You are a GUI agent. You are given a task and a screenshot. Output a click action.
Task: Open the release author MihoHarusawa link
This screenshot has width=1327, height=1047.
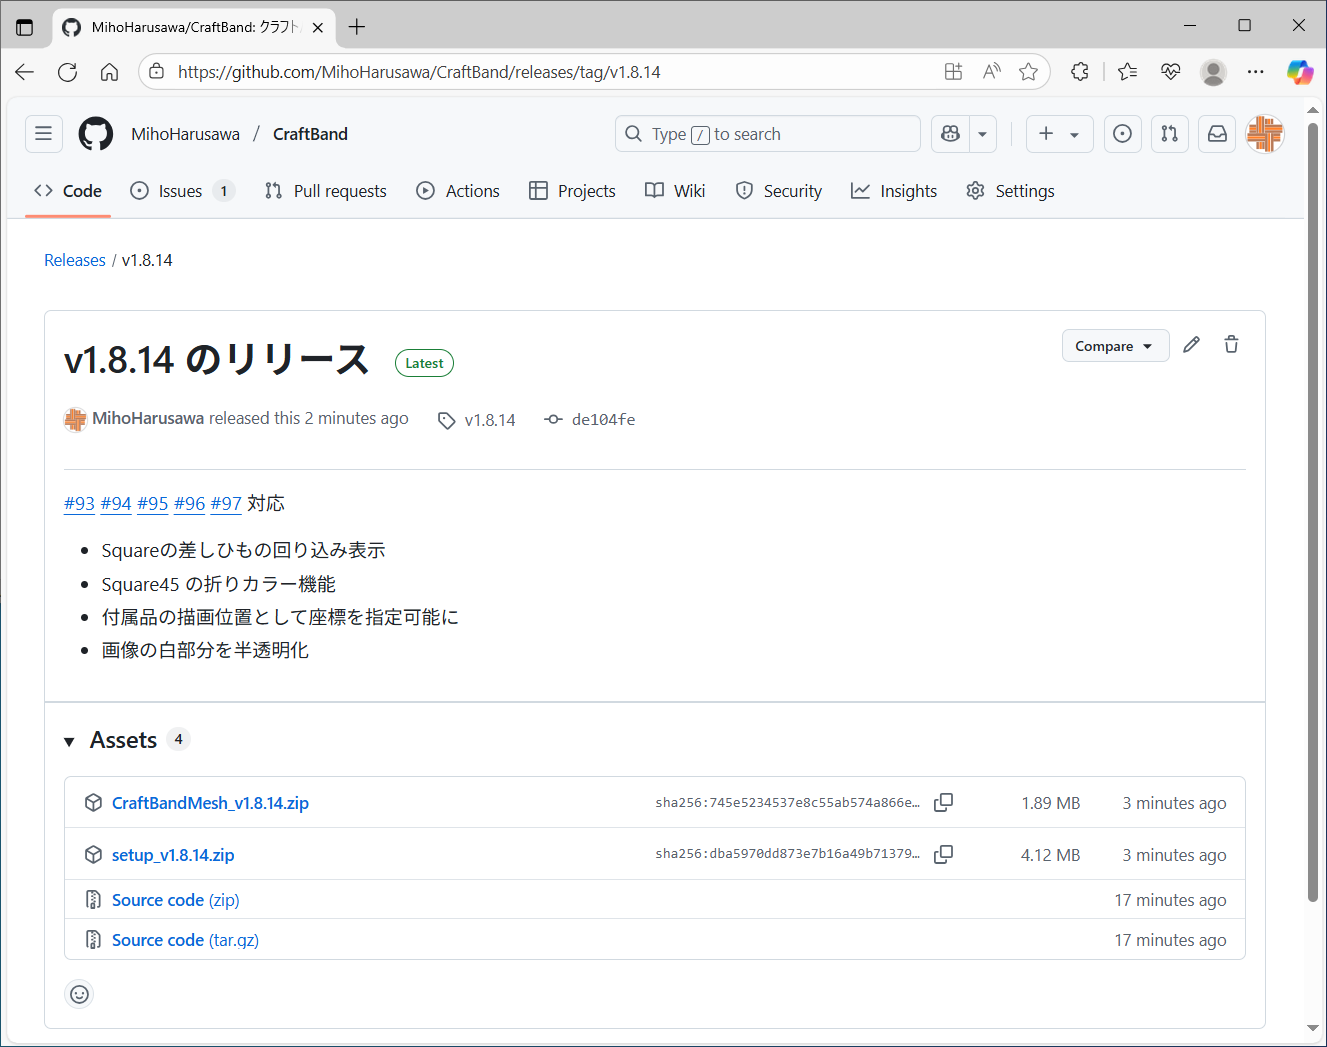pos(148,418)
